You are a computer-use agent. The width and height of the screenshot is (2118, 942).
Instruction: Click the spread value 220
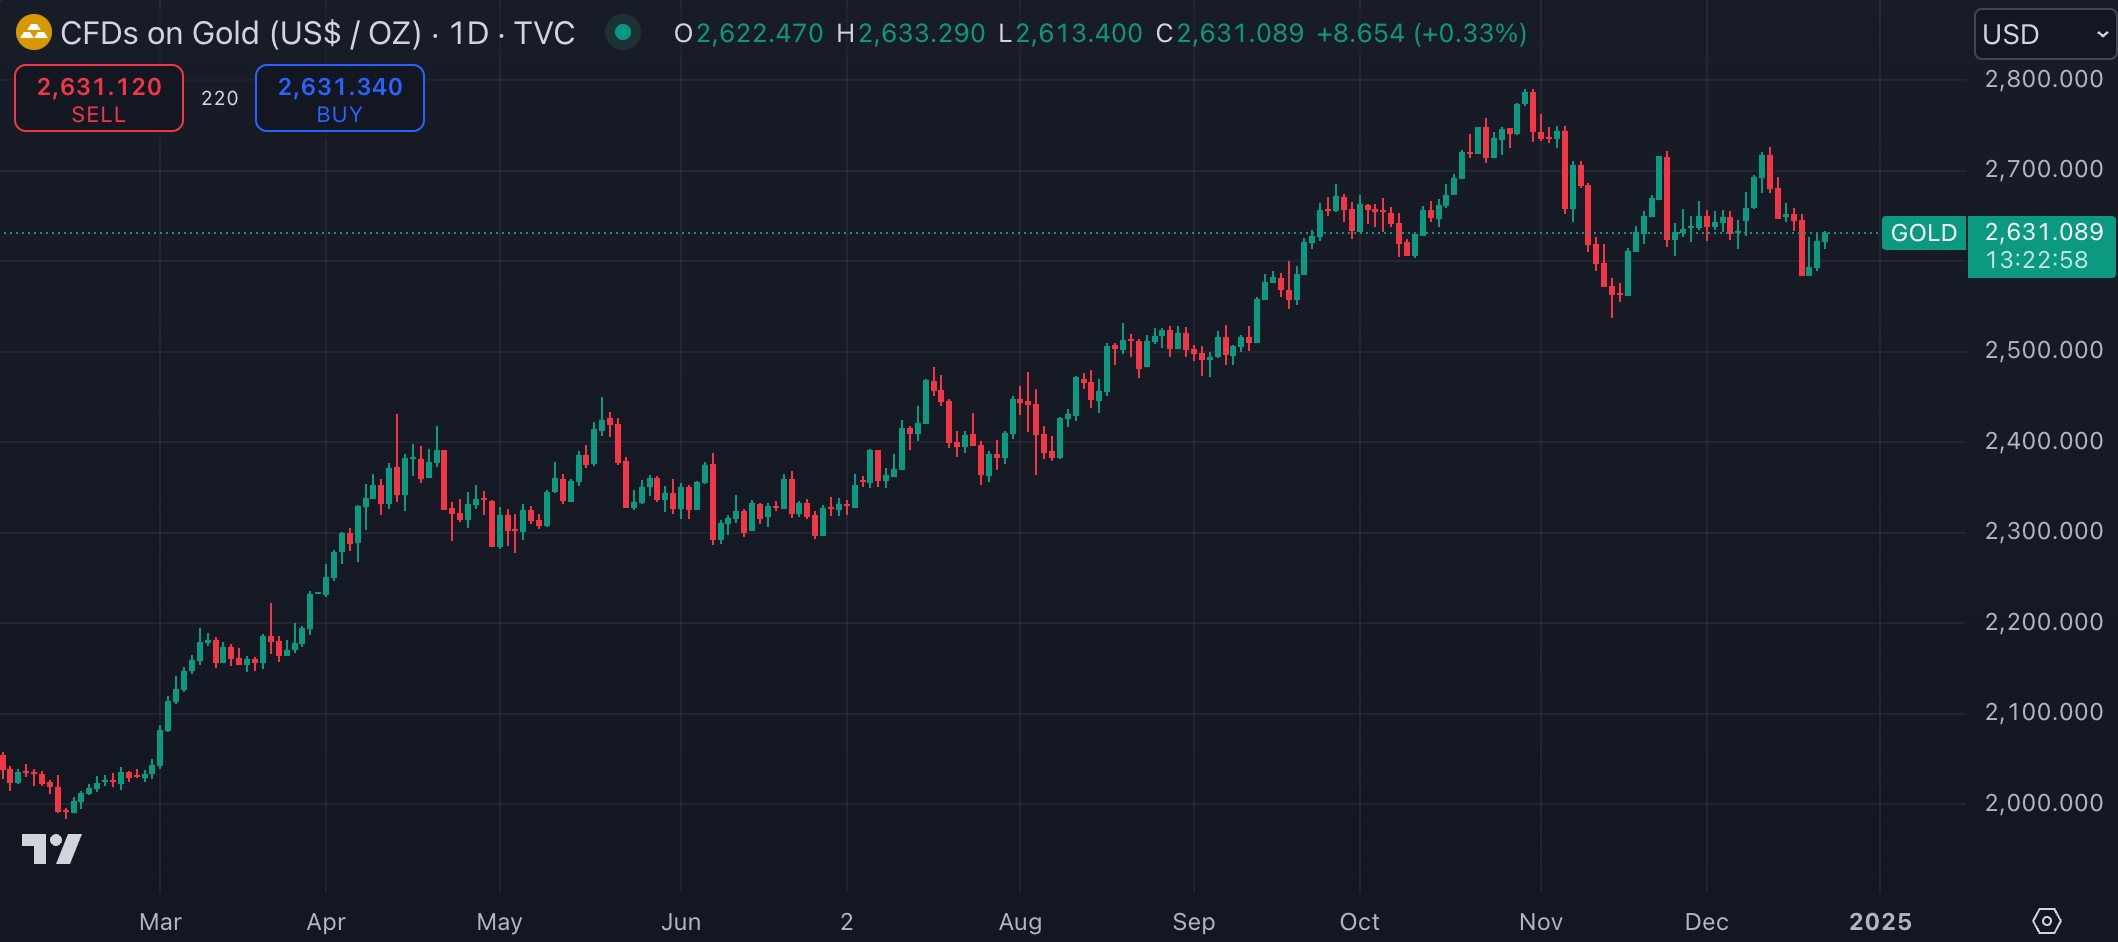click(220, 98)
